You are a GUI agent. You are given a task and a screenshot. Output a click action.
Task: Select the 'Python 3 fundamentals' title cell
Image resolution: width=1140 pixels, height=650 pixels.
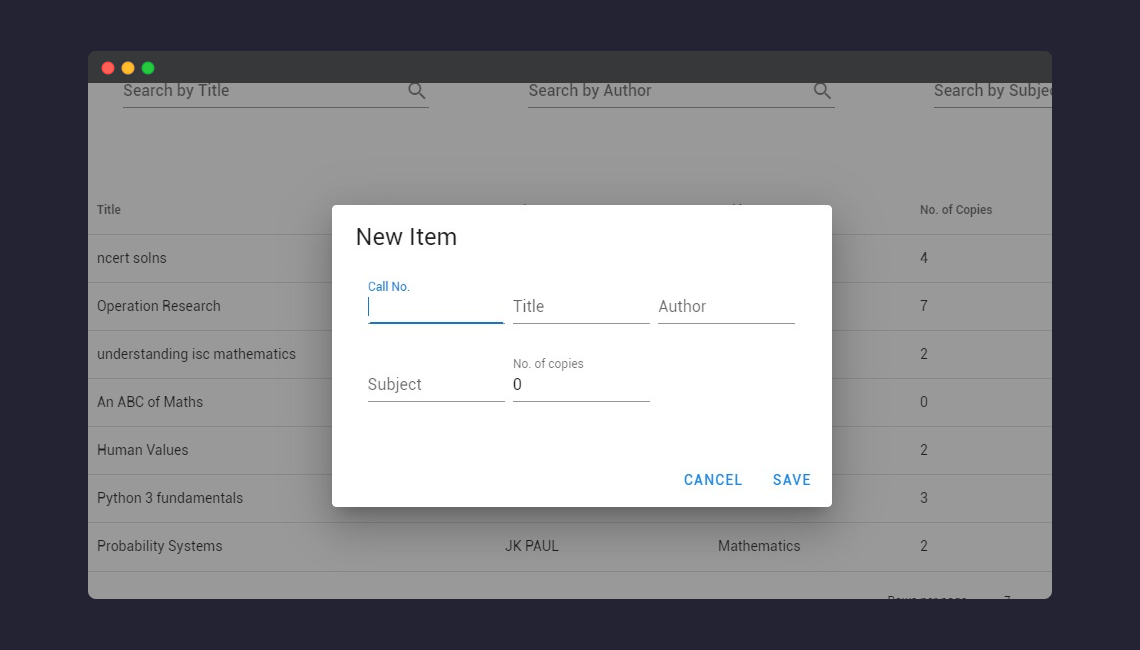(x=170, y=498)
